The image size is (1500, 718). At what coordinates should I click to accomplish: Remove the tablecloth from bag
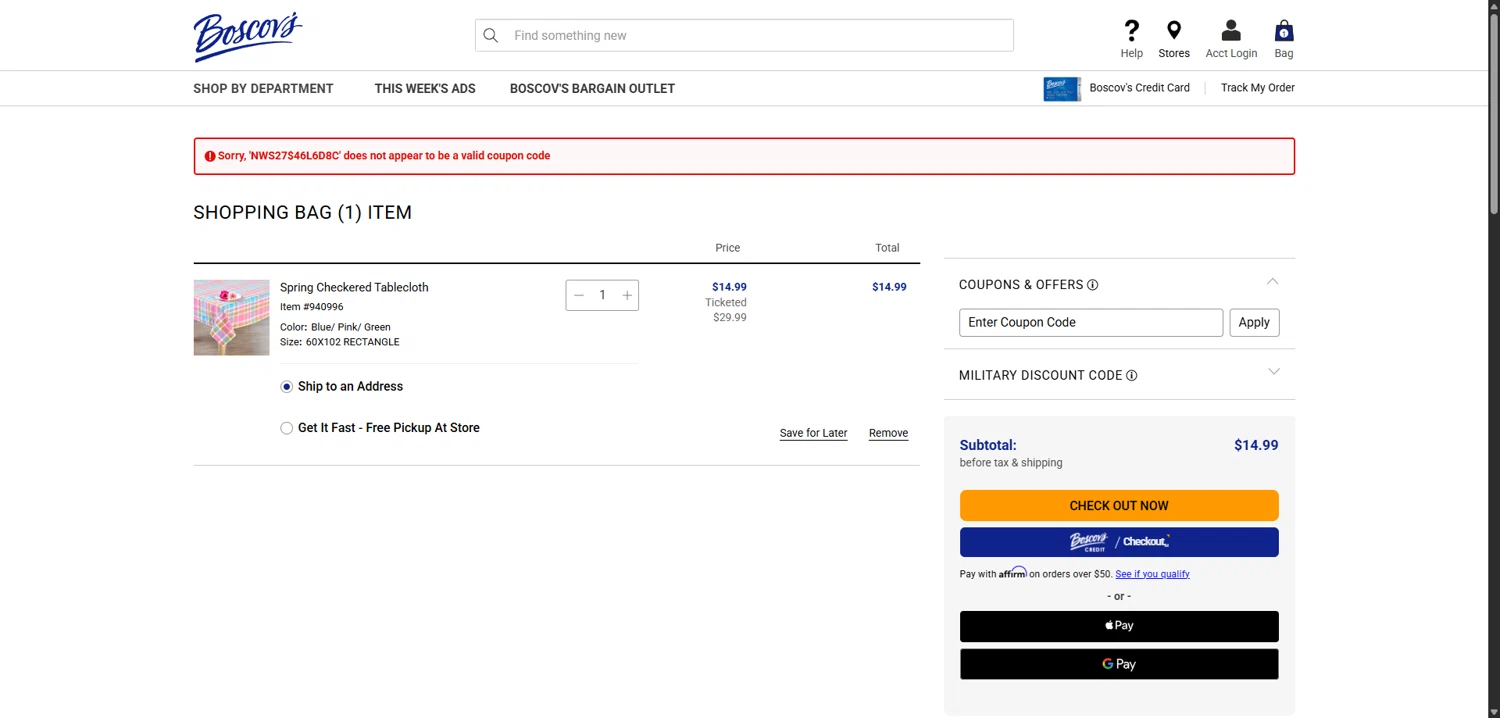point(888,433)
